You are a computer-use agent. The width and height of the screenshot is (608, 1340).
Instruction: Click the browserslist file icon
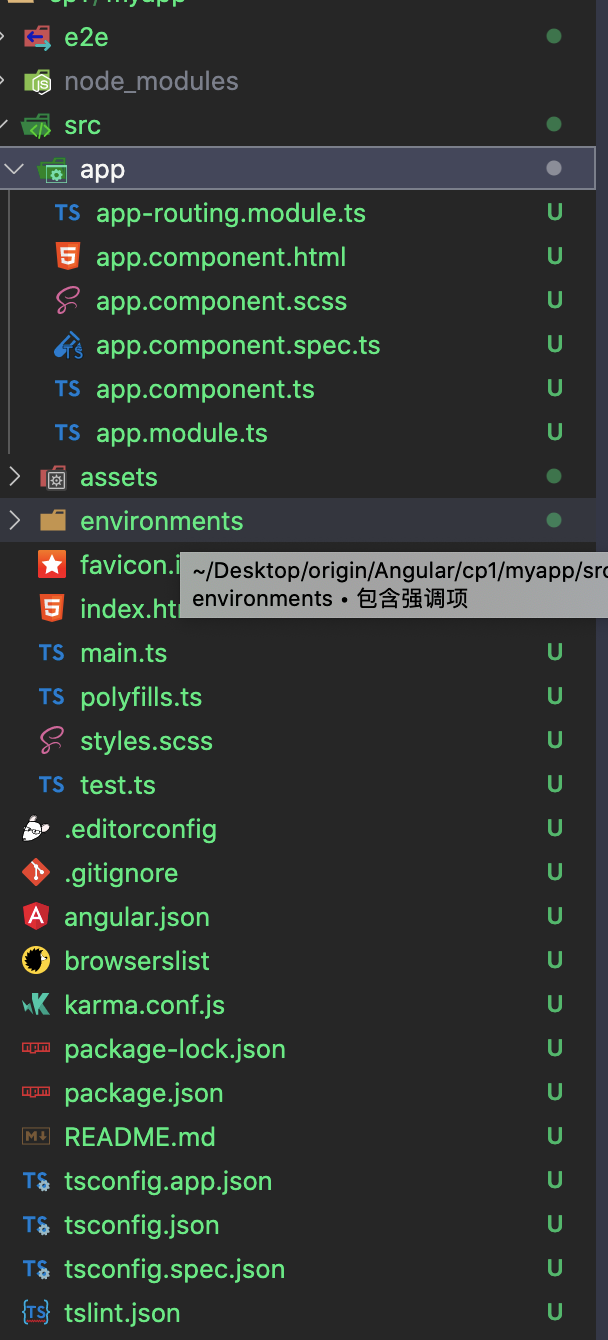[x=36, y=961]
